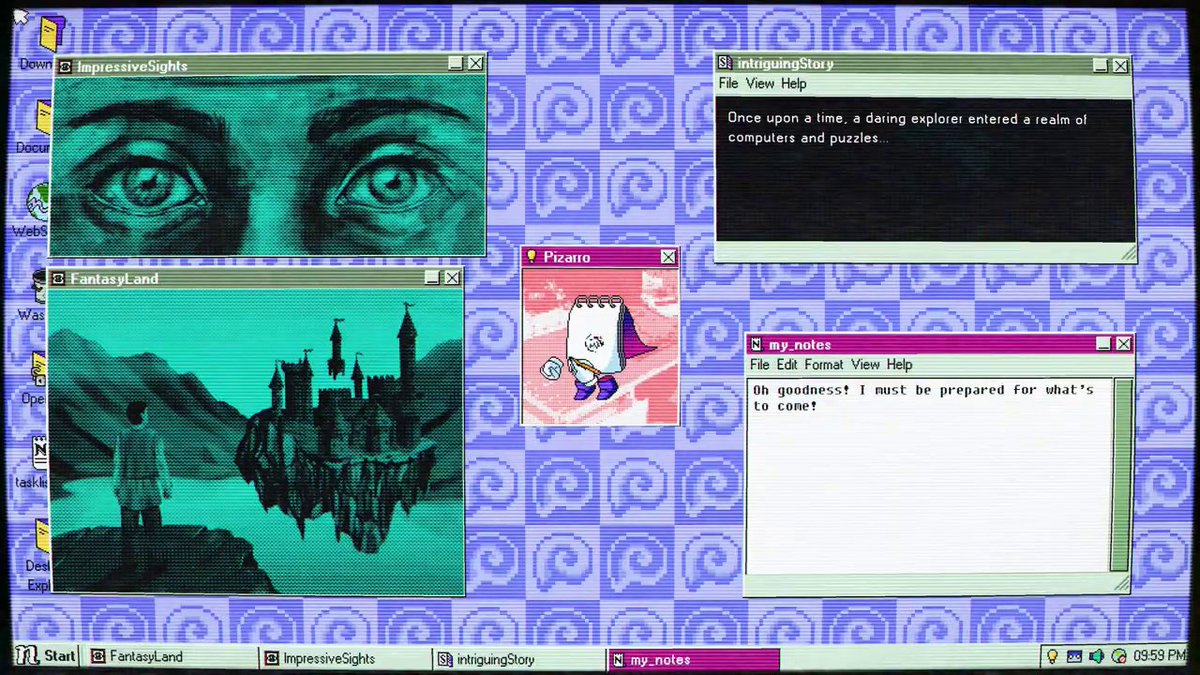1200x675 pixels.
Task: Close the ImpressiveSights window
Action: click(x=476, y=63)
